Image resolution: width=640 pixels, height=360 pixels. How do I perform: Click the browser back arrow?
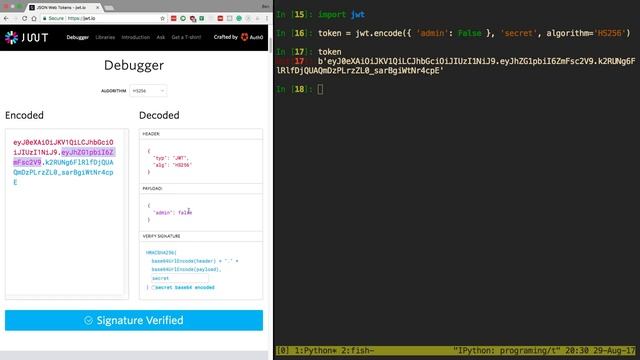point(6,18)
